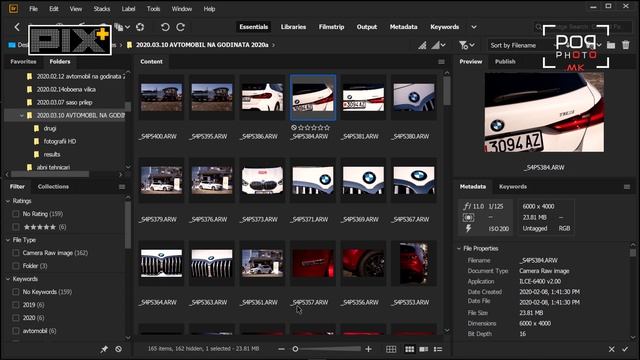The height and width of the screenshot is (360, 640).
Task: Create a new folder
Action: click(x=611, y=45)
